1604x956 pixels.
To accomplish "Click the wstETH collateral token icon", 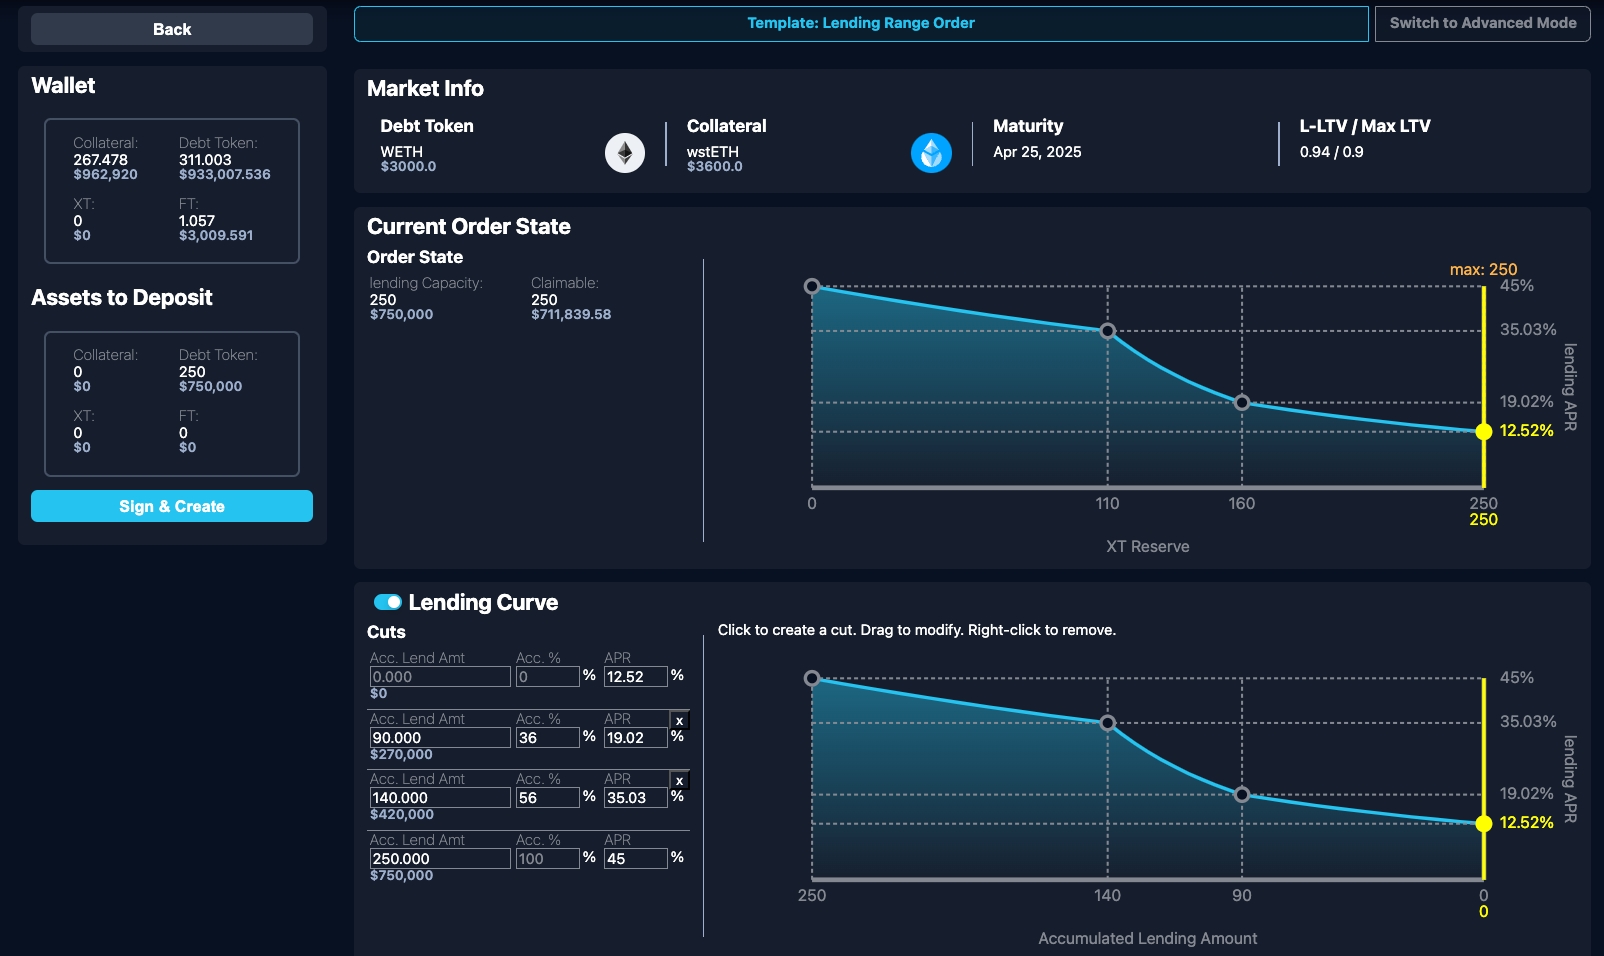I will [931, 153].
